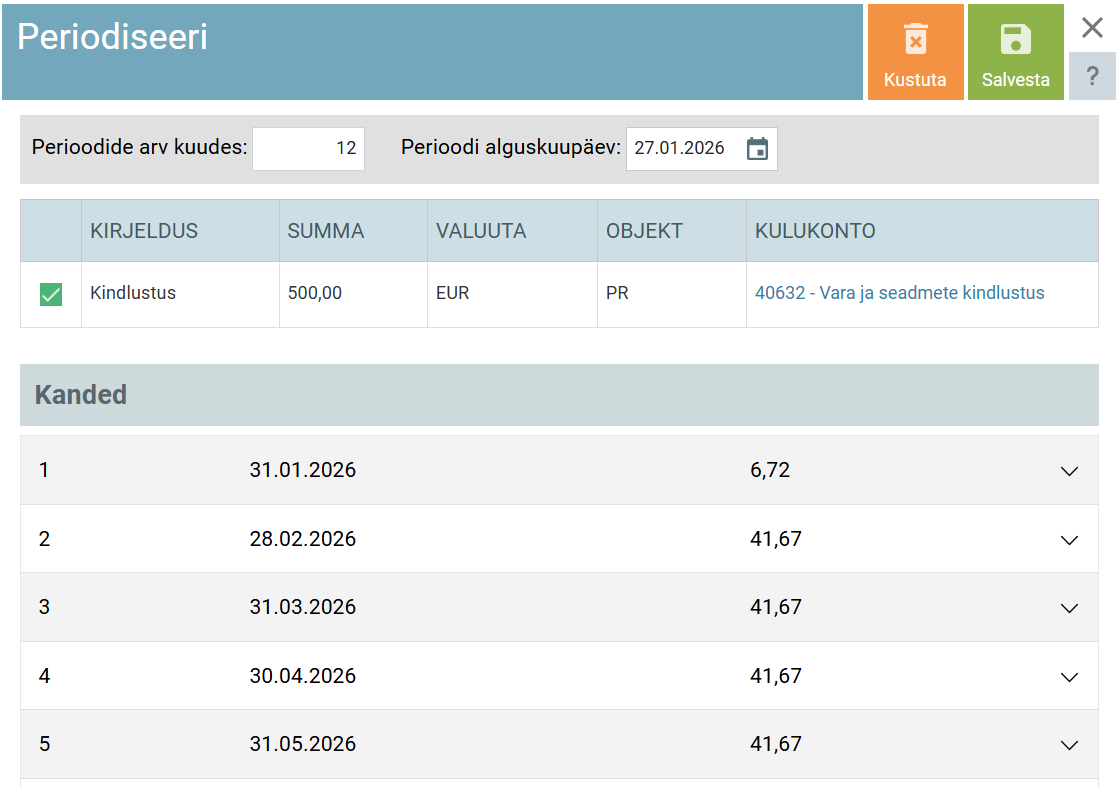
Task: Click the Kustuta delete button
Action: tap(915, 52)
